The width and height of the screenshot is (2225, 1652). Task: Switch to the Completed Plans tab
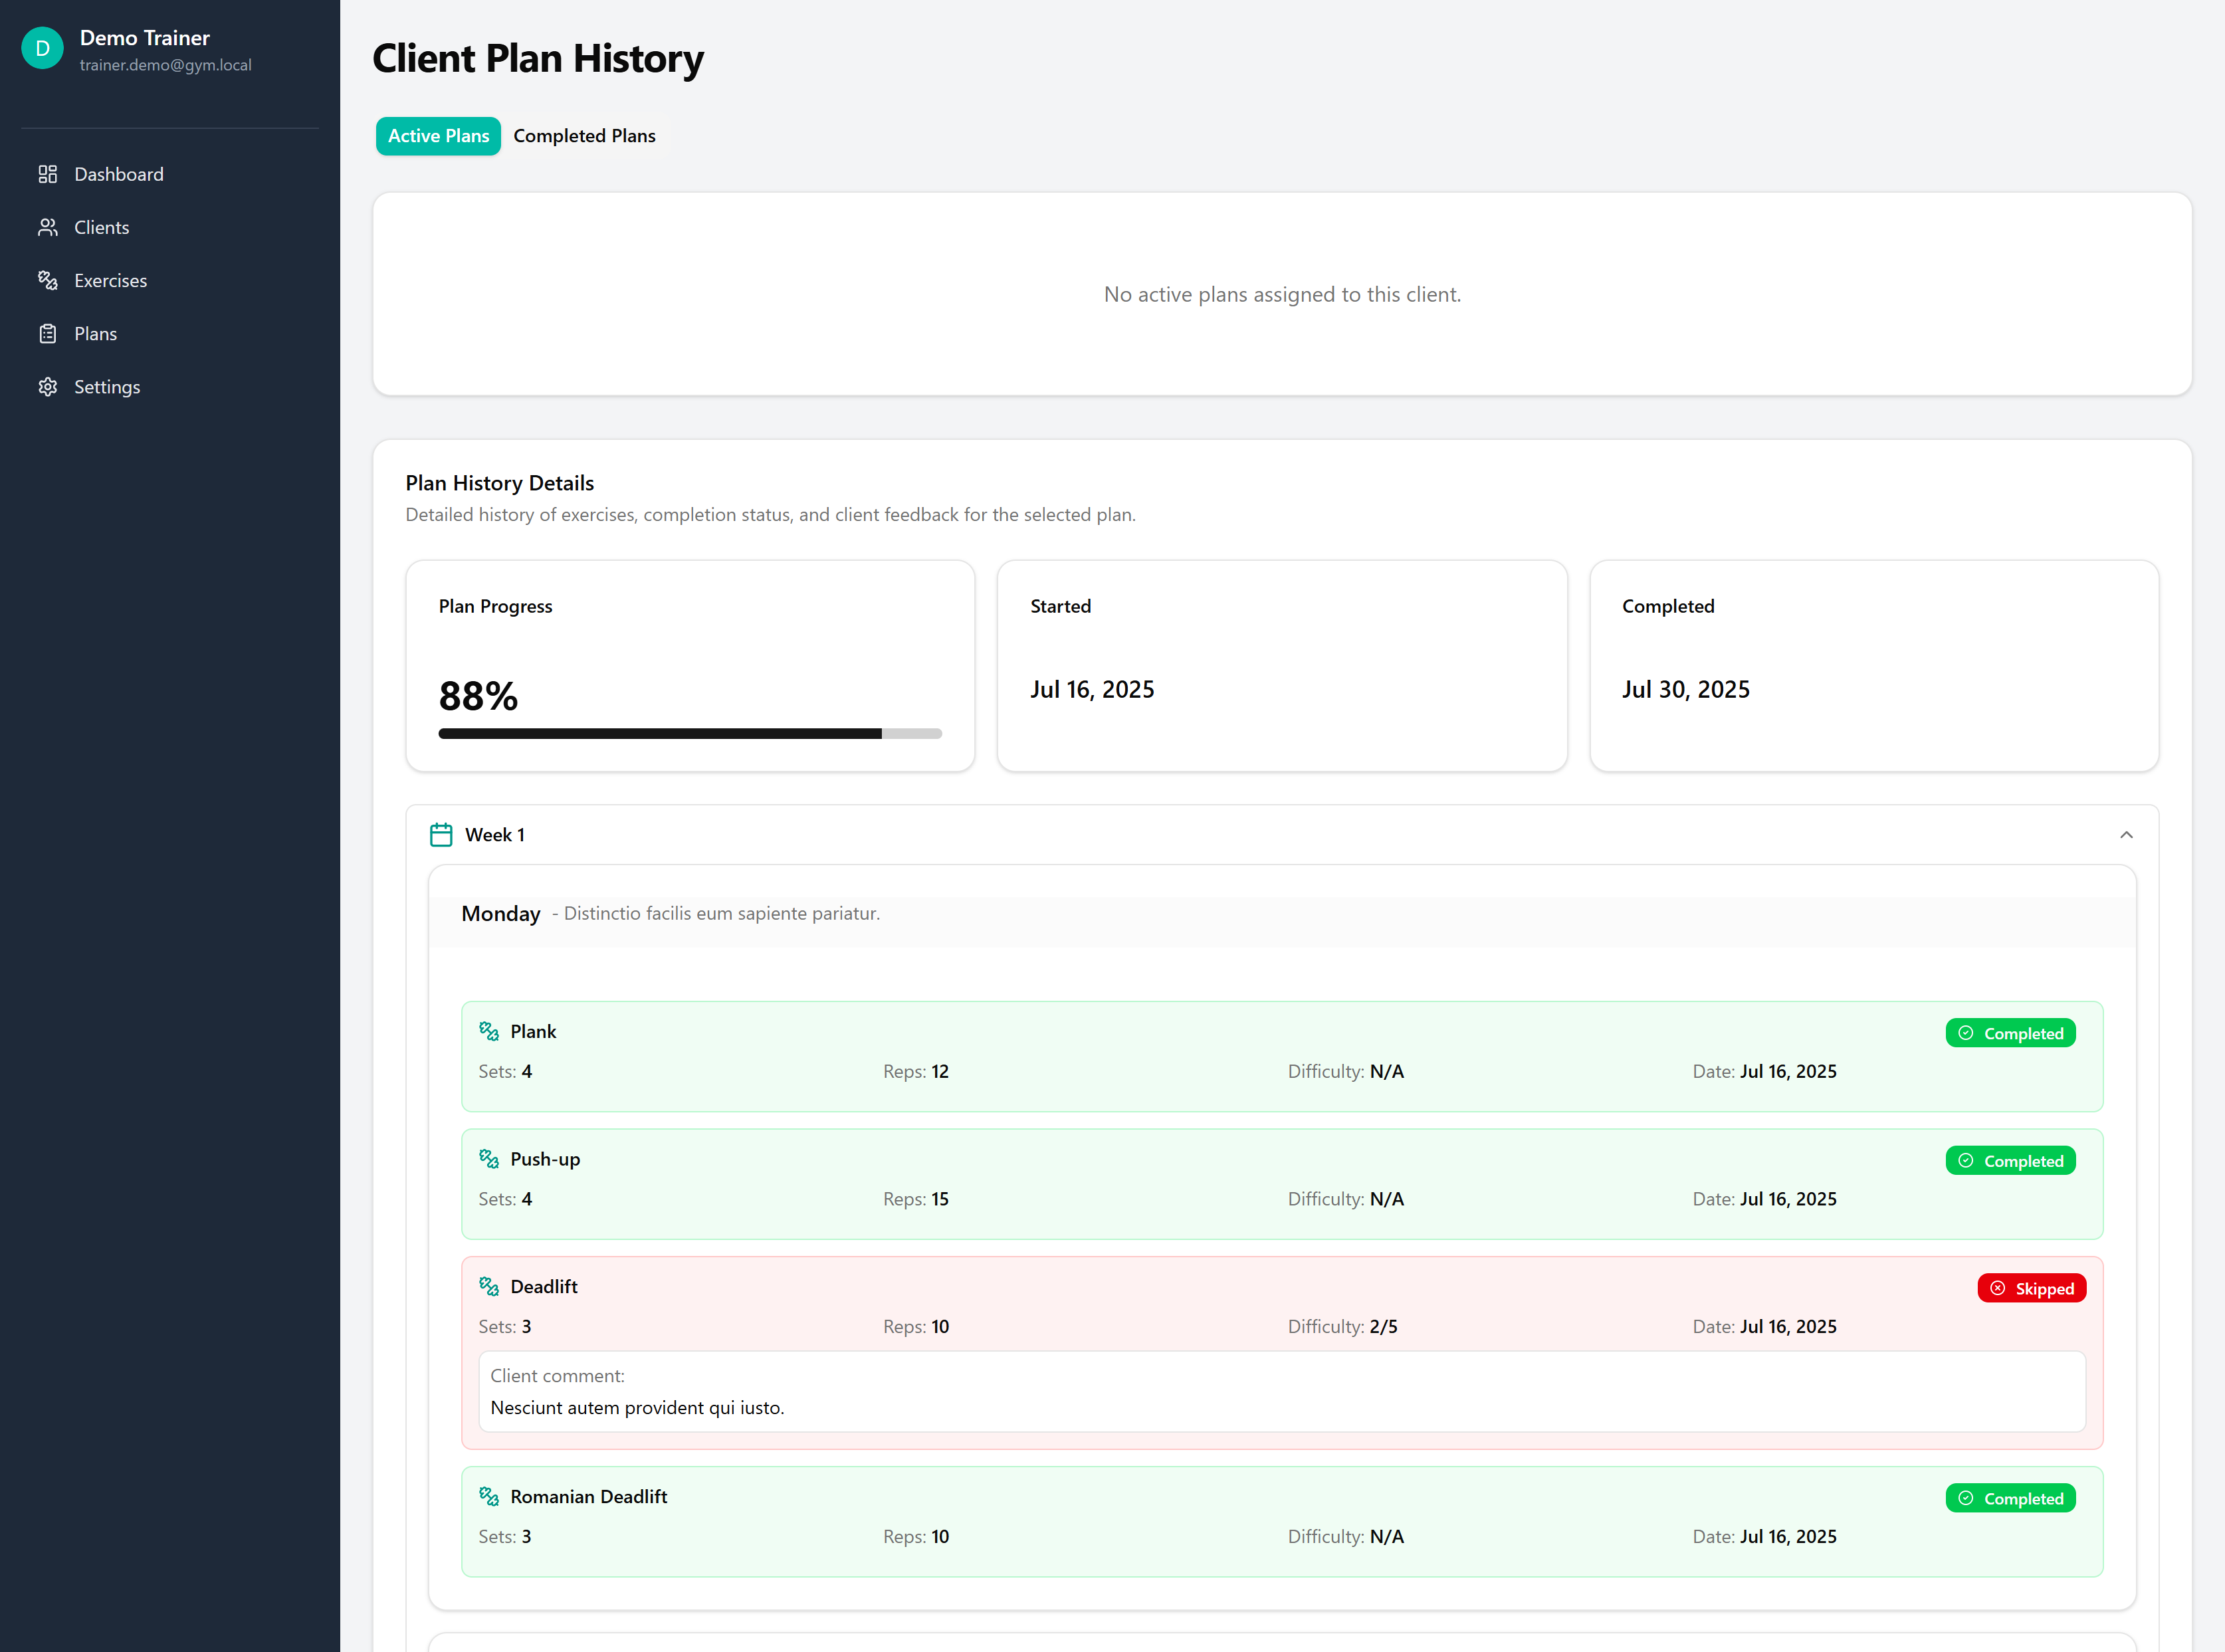(x=584, y=136)
